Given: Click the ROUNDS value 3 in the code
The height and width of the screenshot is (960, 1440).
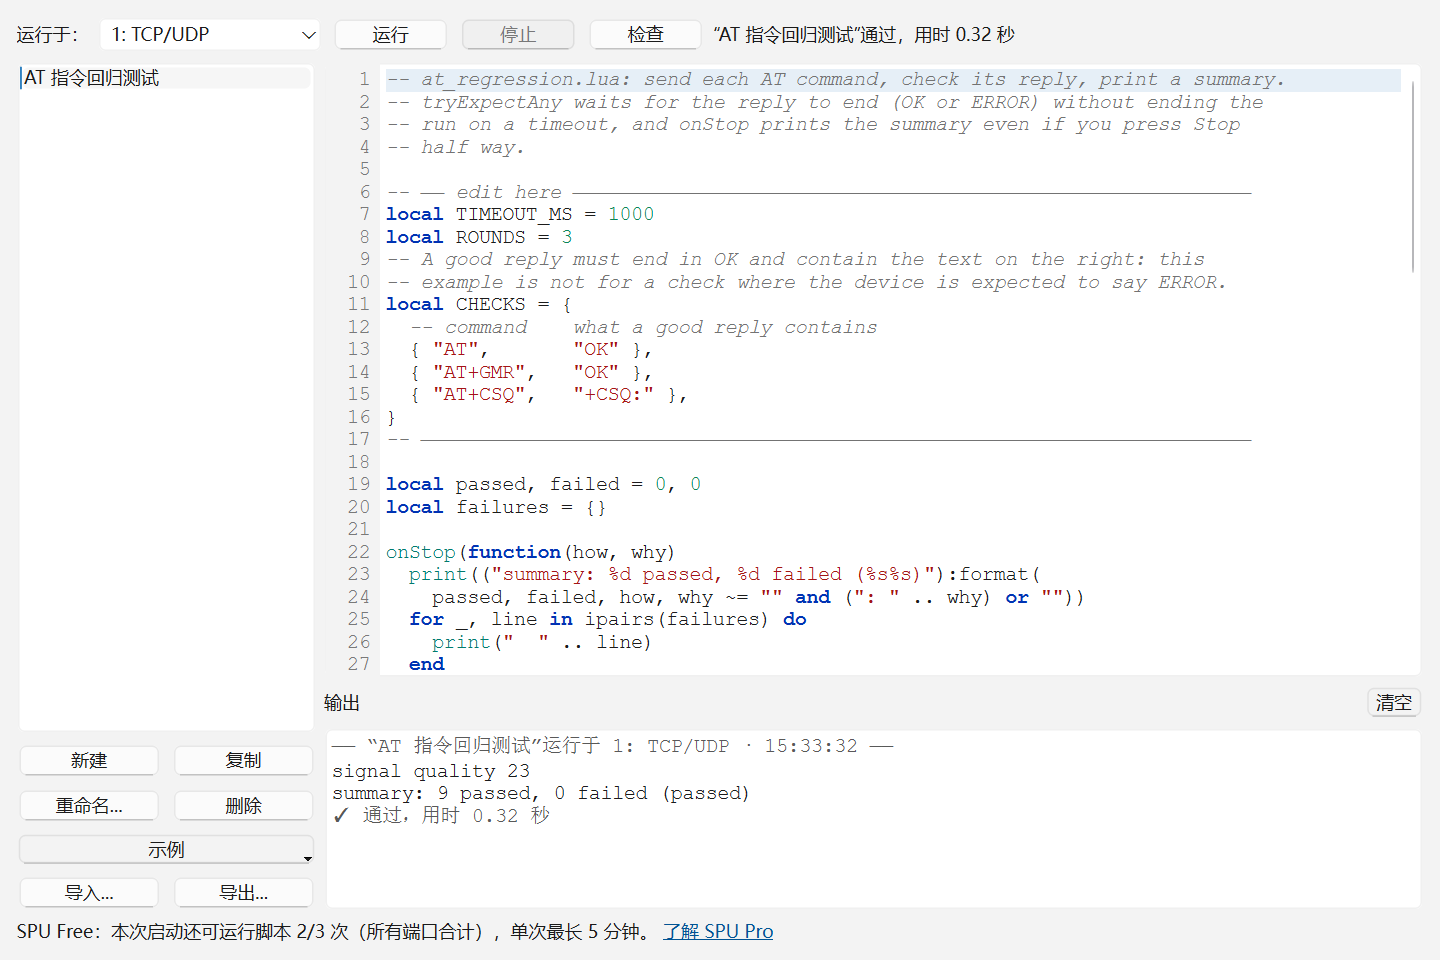Looking at the screenshot, I should (x=567, y=237).
